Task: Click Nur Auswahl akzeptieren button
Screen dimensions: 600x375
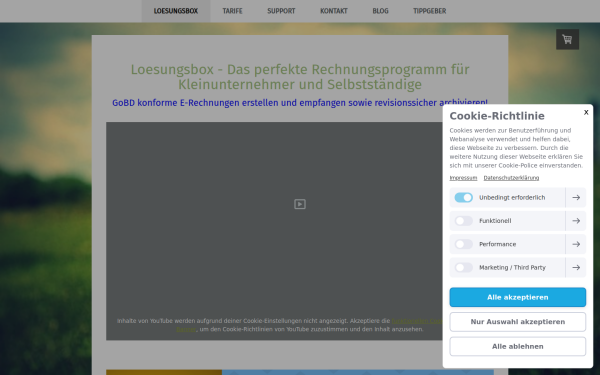Action: pyautogui.click(x=517, y=322)
